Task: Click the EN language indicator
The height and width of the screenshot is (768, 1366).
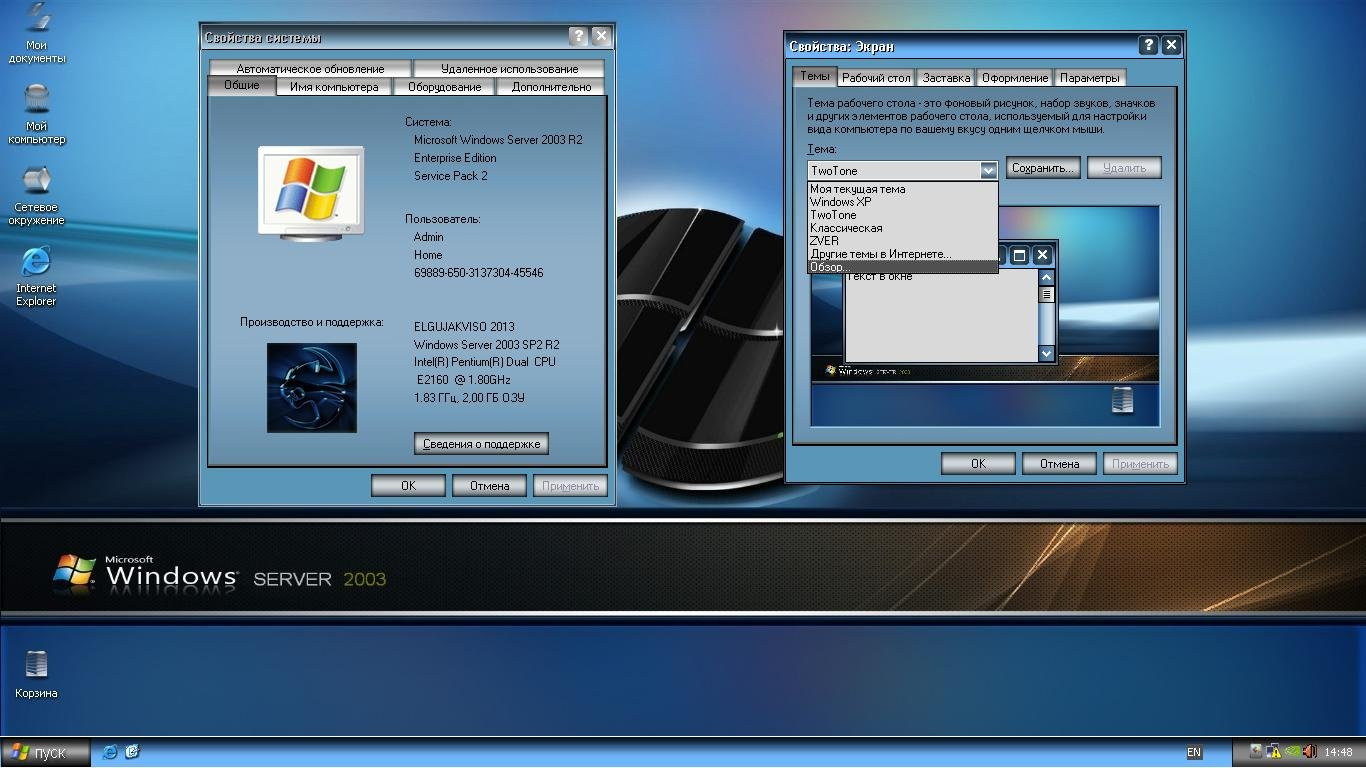Action: pos(1194,753)
